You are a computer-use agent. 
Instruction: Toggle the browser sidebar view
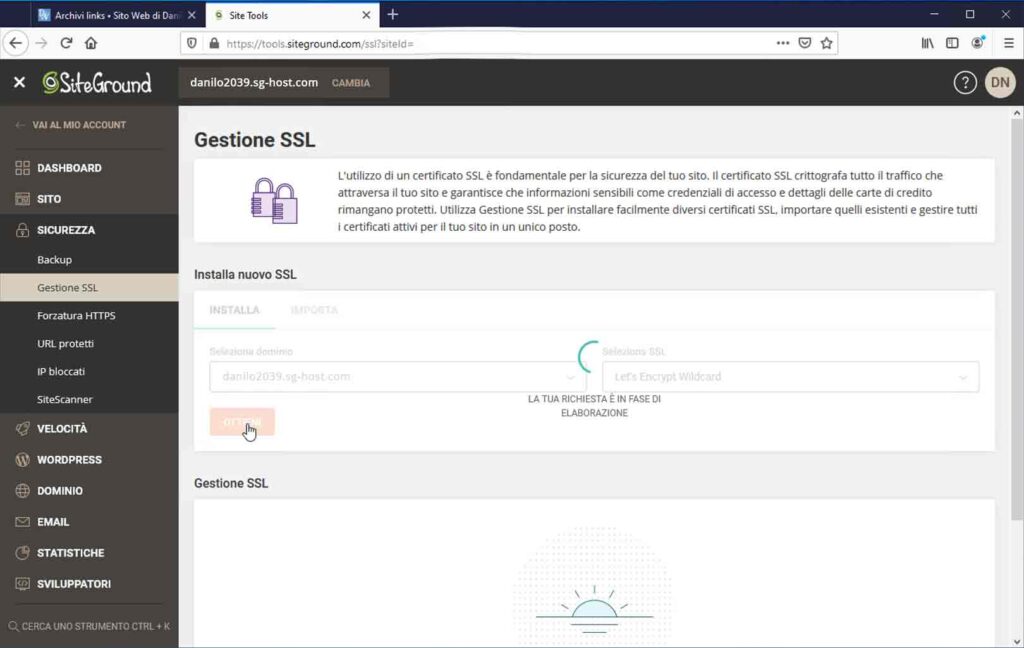[952, 43]
